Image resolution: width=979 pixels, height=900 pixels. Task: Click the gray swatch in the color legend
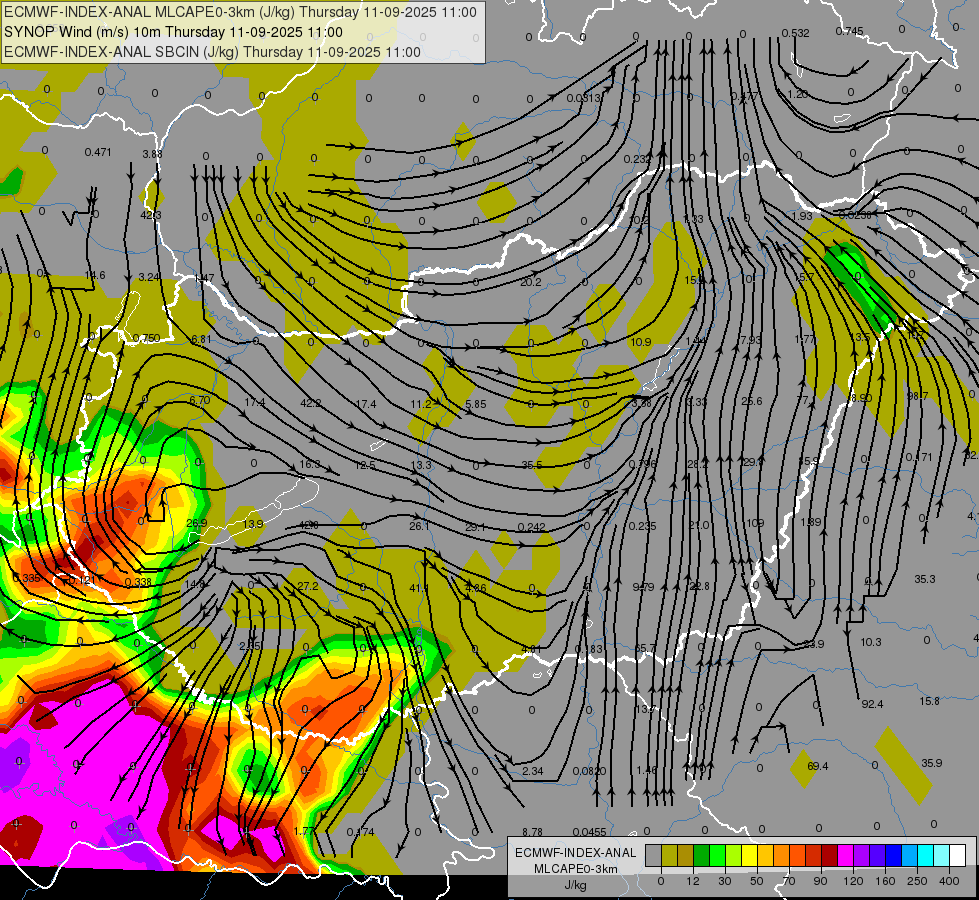pyautogui.click(x=654, y=856)
